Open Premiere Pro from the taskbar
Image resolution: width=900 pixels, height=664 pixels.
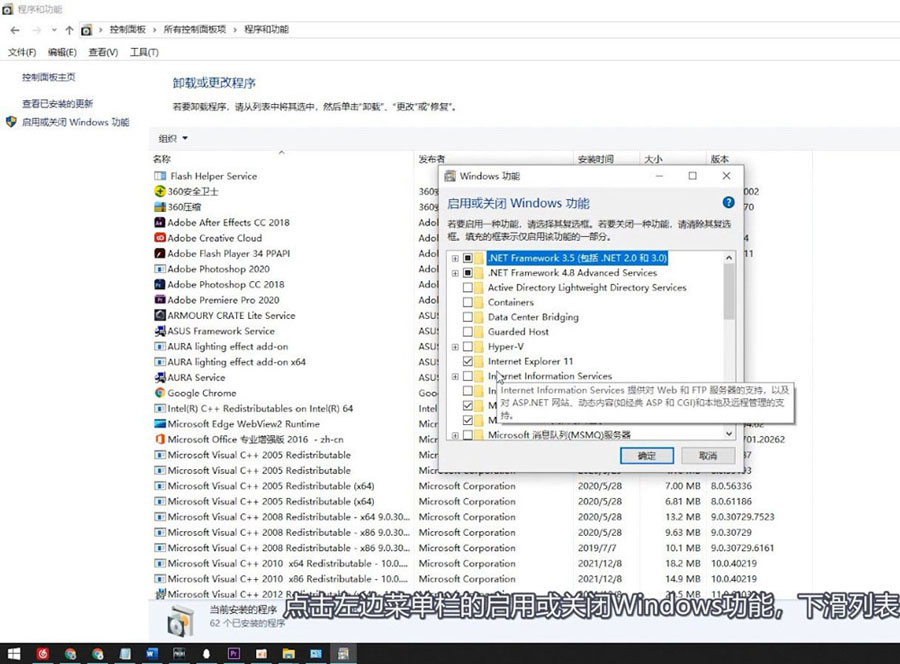pyautogui.click(x=234, y=654)
